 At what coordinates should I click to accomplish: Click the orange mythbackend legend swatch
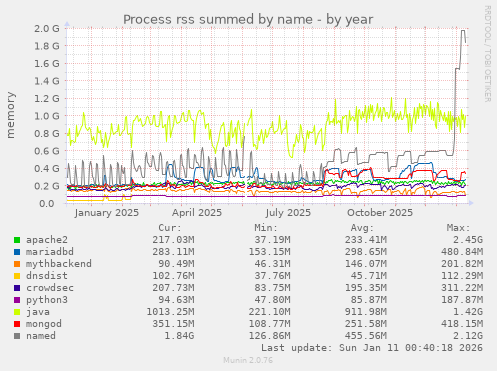[x=17, y=264]
